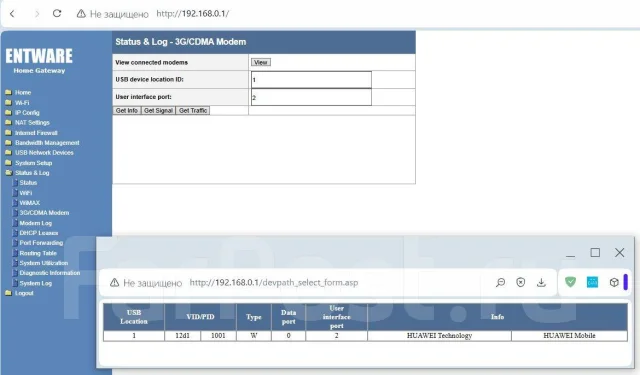Click the green shield extension icon
The height and width of the screenshot is (375, 640).
click(571, 282)
